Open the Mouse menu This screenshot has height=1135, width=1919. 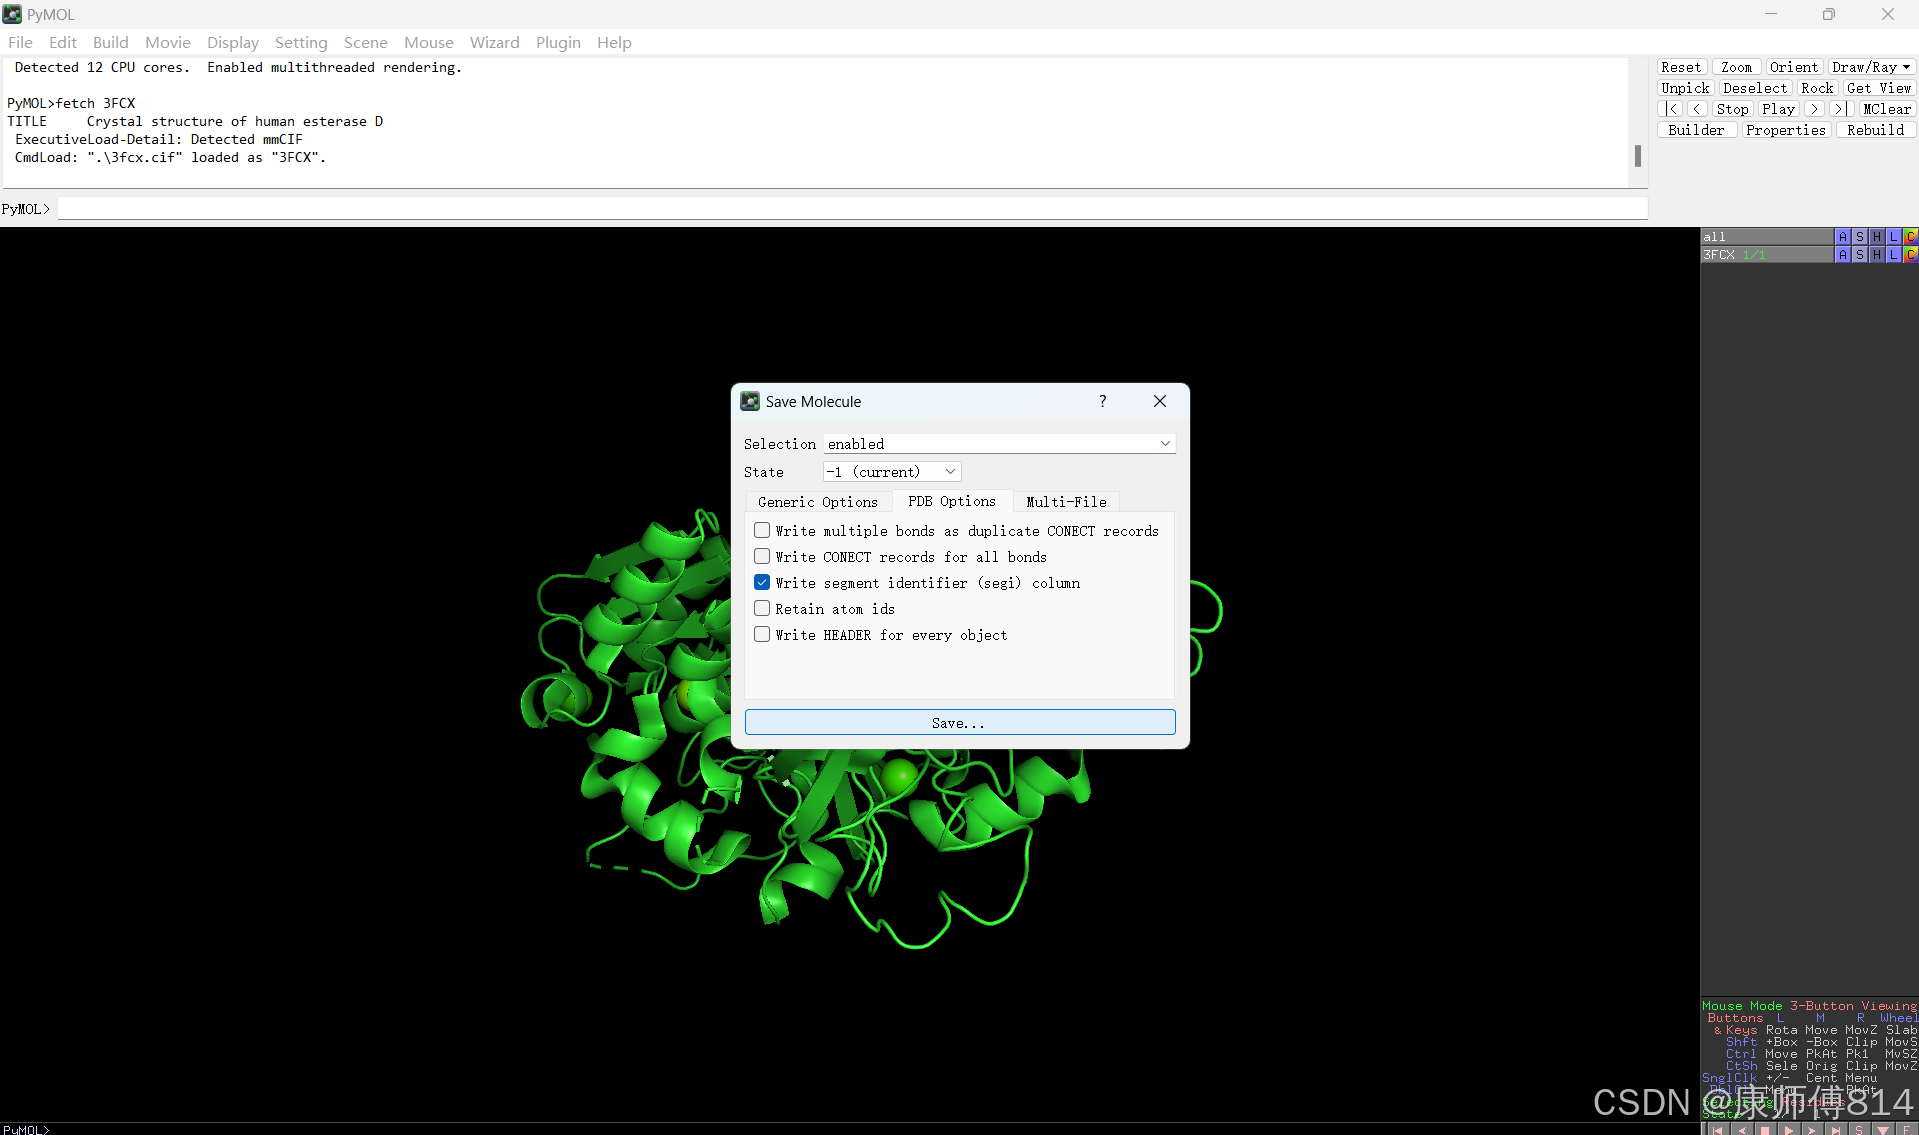coord(428,42)
